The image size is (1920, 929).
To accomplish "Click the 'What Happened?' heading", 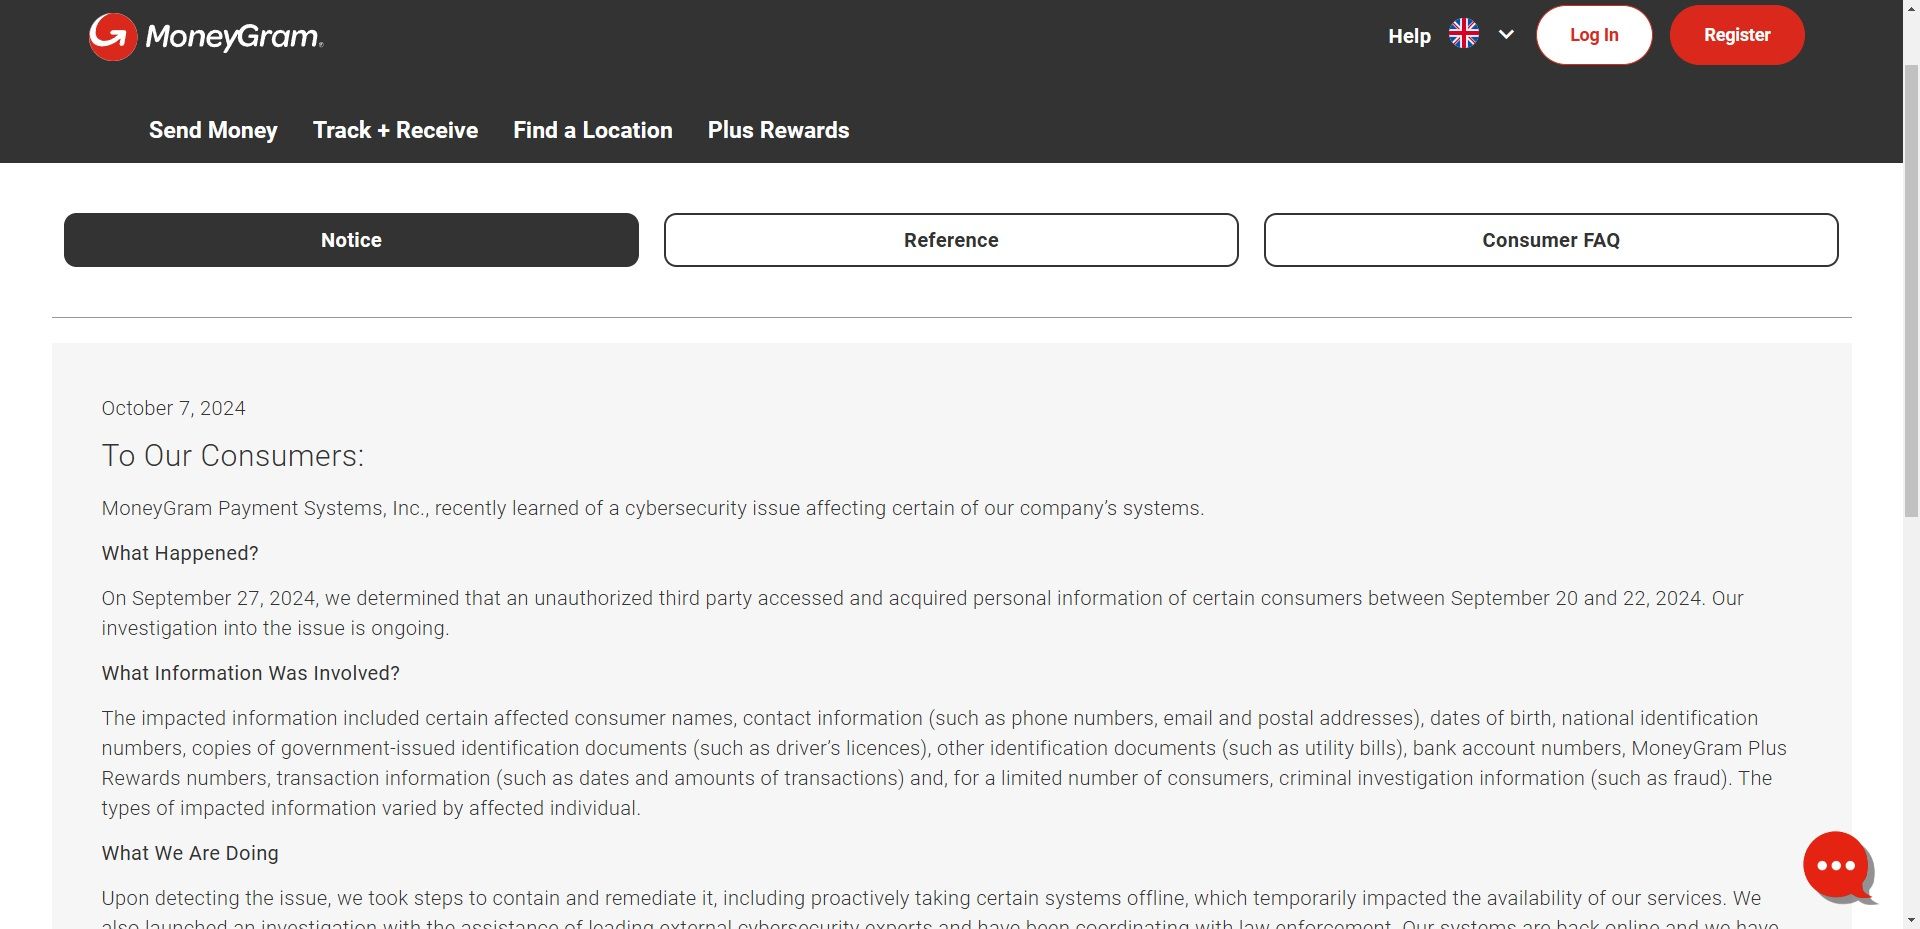I will tap(180, 553).
